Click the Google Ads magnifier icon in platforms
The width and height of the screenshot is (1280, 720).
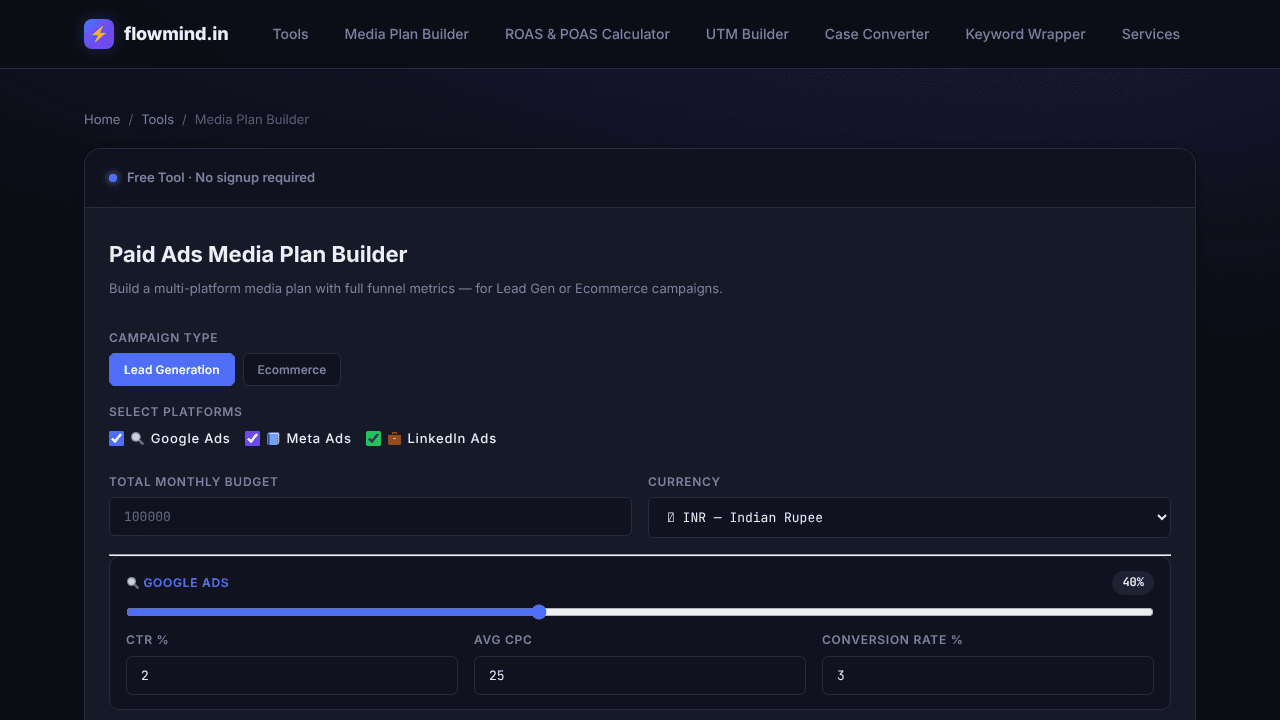[x=137, y=438]
